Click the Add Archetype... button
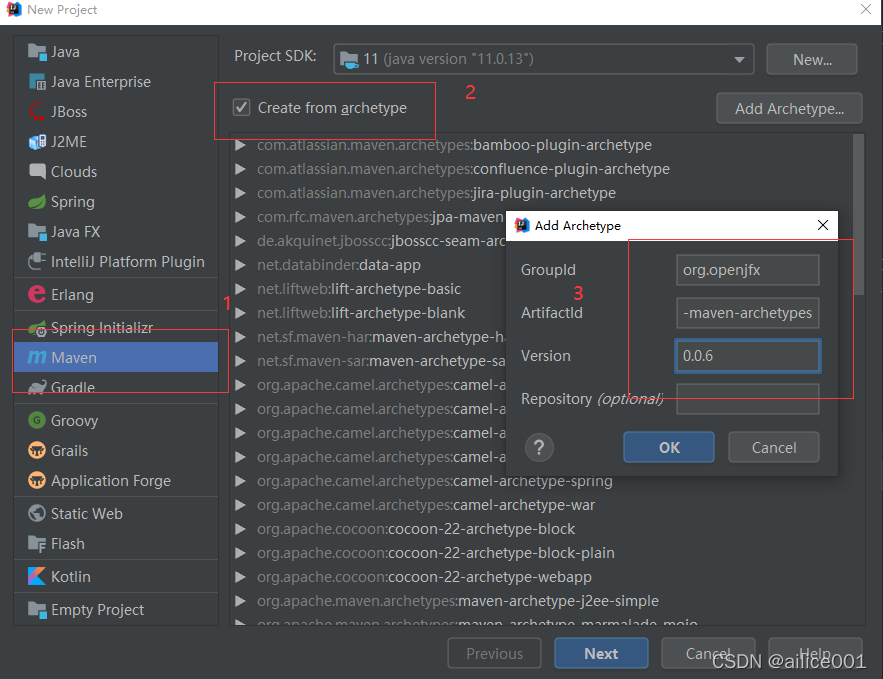This screenshot has height=679, width=883. point(789,108)
